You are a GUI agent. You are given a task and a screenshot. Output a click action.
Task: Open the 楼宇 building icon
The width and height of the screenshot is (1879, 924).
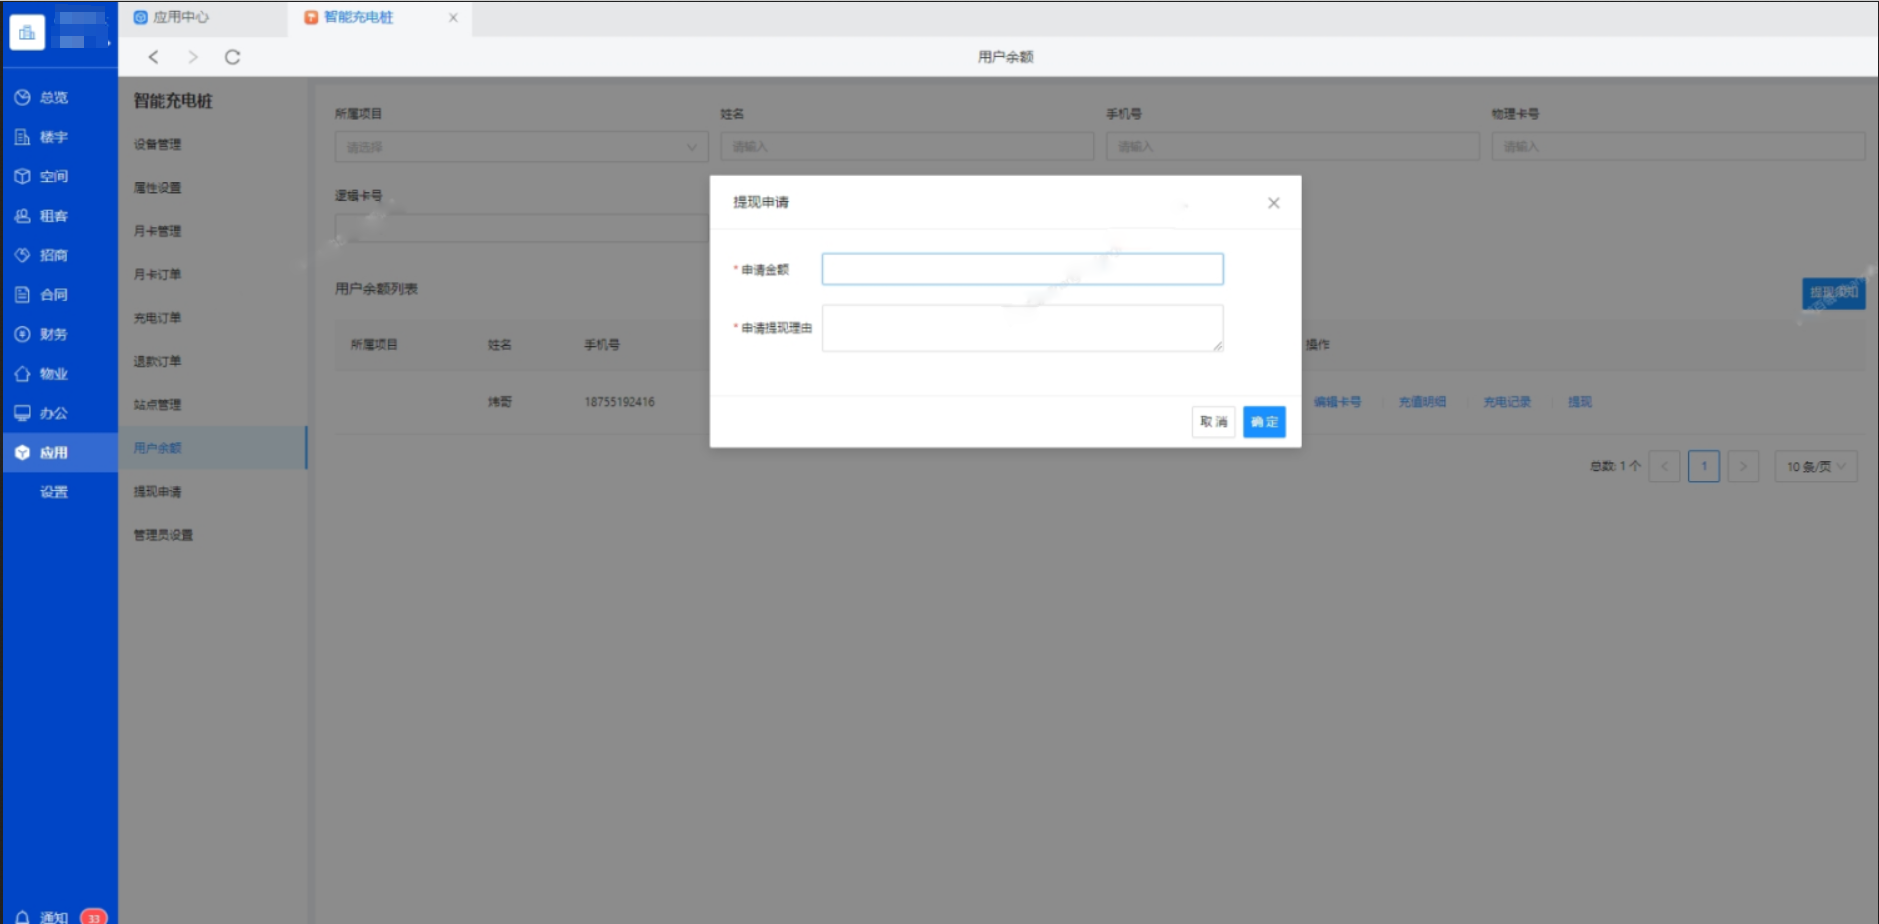pos(22,137)
